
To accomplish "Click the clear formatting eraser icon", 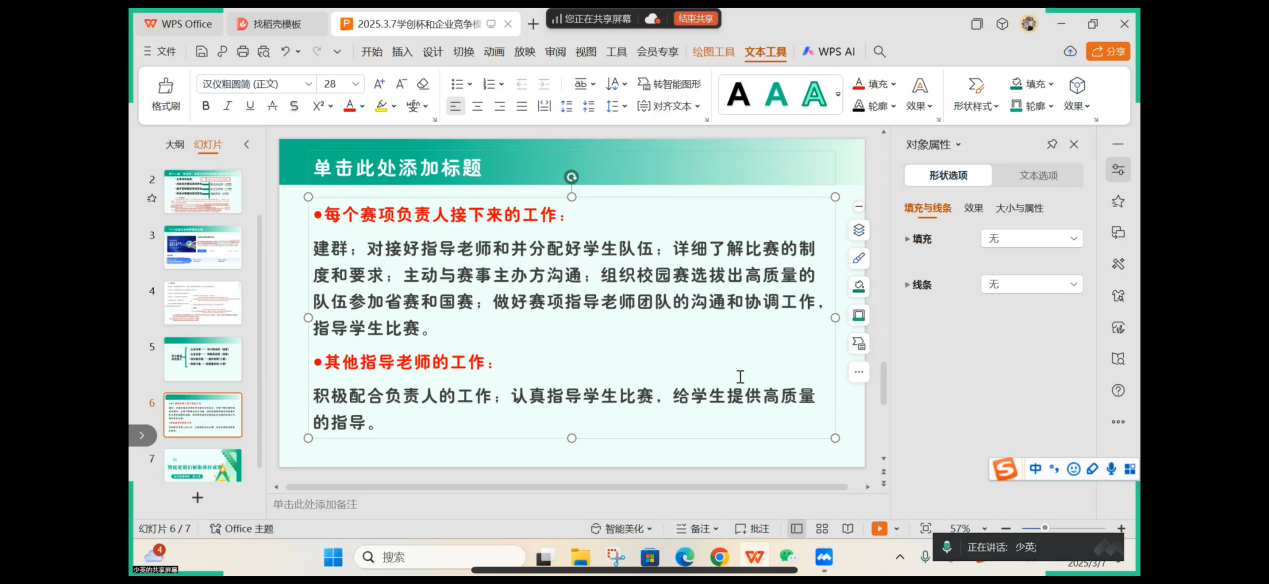I will pyautogui.click(x=423, y=84).
